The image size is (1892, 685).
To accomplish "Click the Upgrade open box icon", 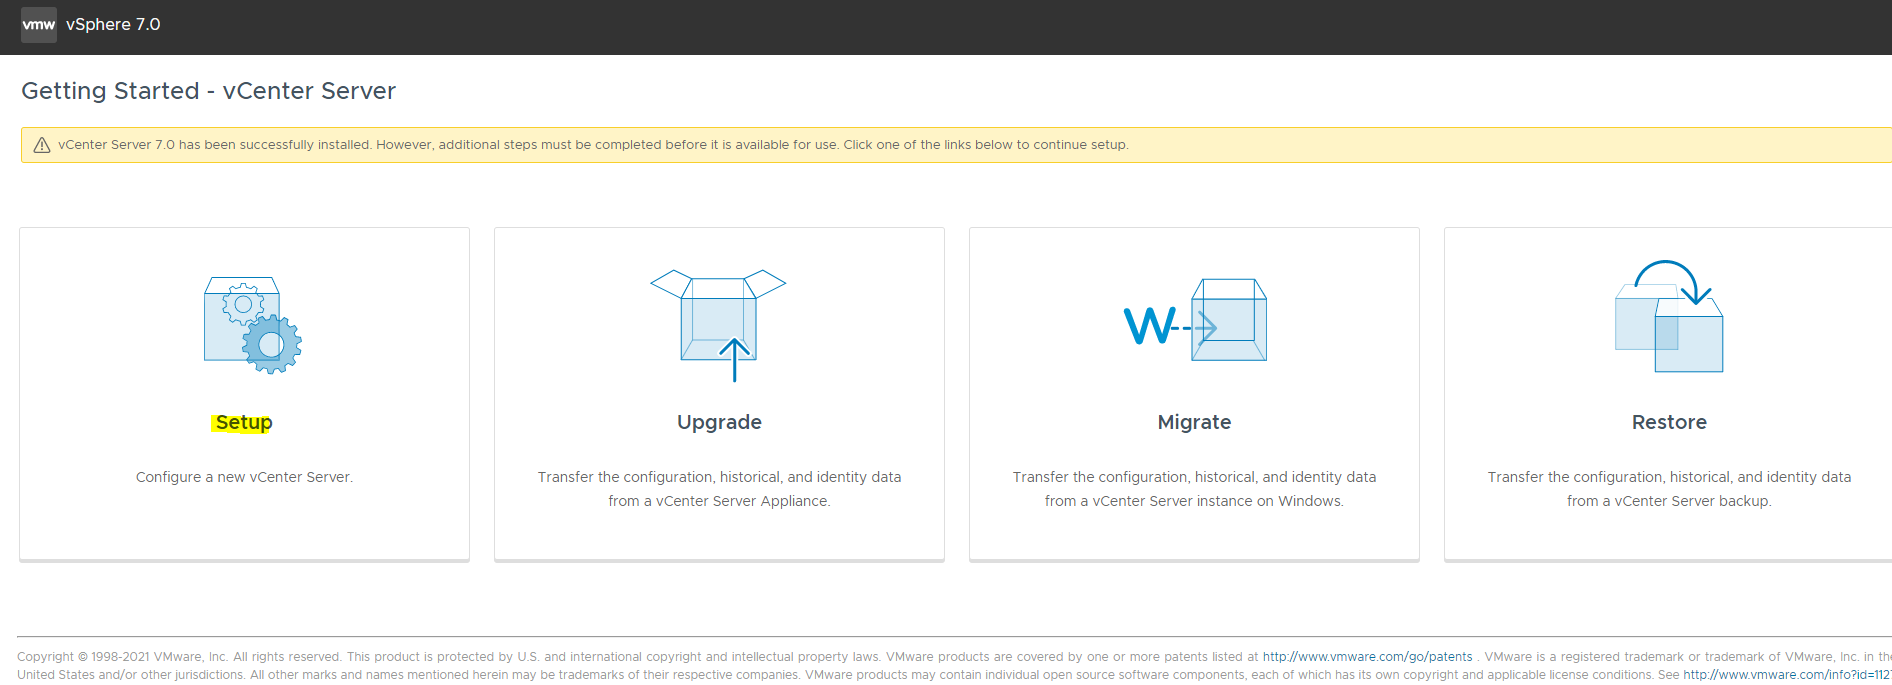I will [x=718, y=325].
